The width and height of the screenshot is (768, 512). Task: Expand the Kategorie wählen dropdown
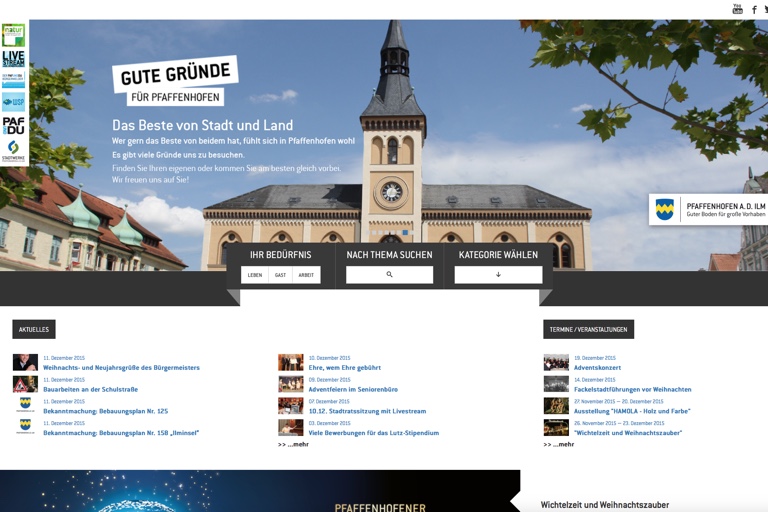click(498, 275)
